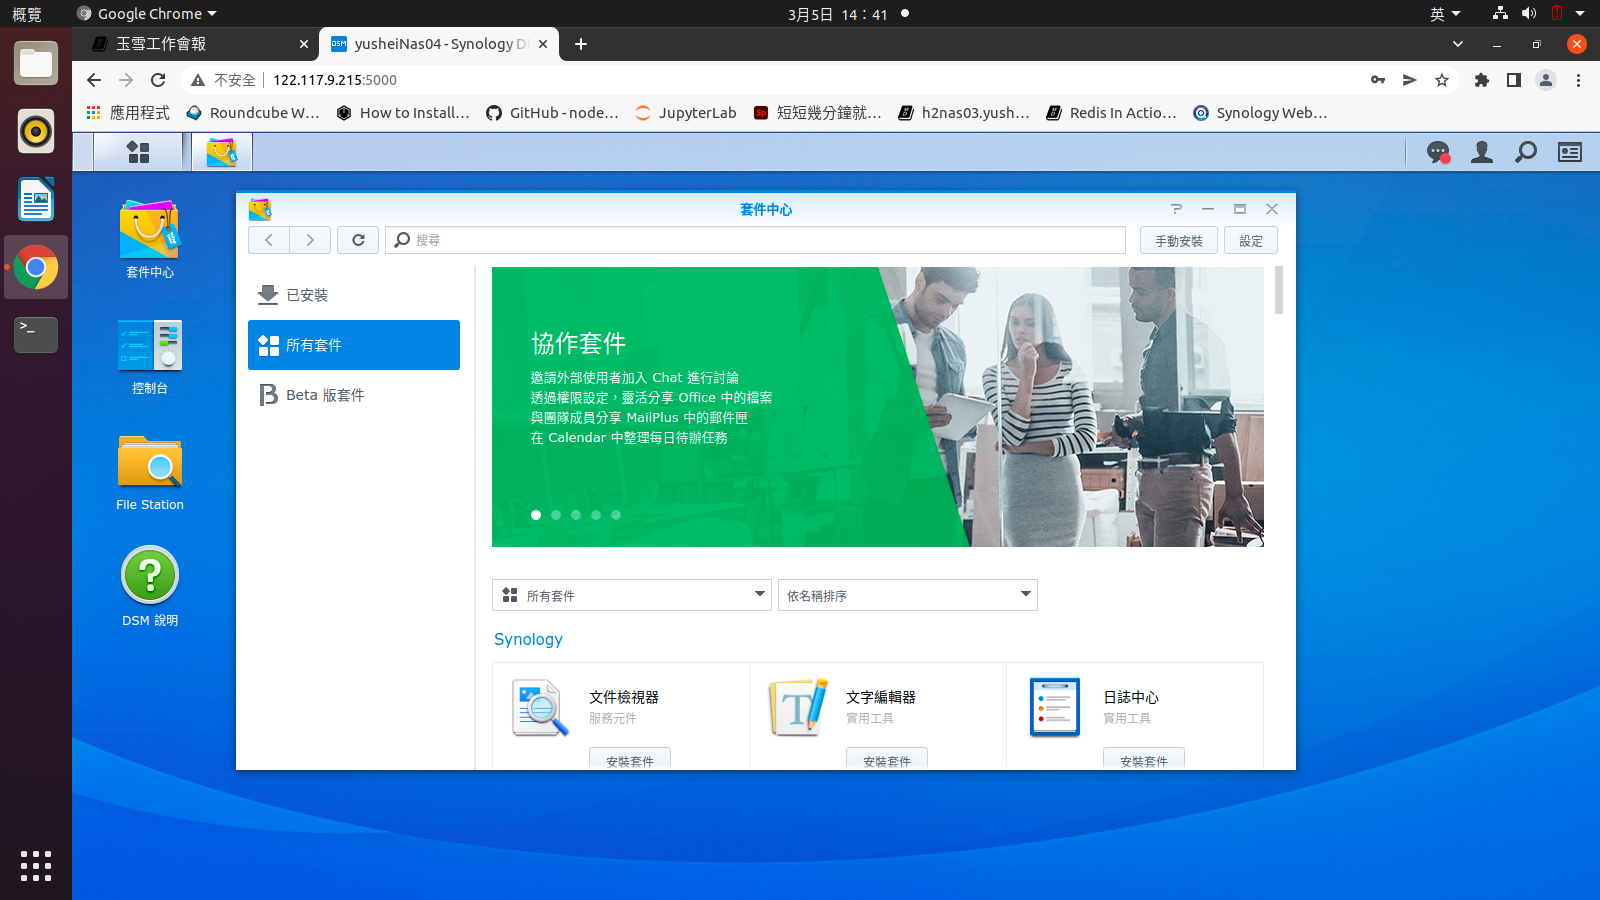
Task: Open DSM notifications chat icon
Action: (x=1438, y=152)
